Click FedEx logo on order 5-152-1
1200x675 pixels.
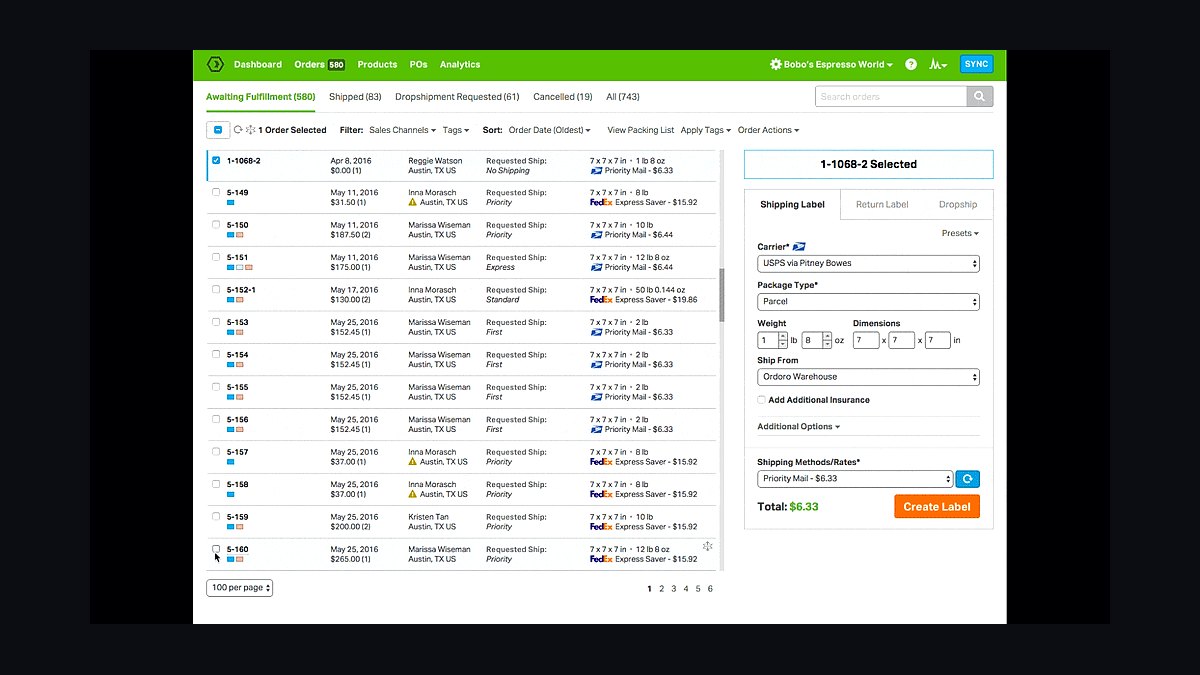[601, 299]
